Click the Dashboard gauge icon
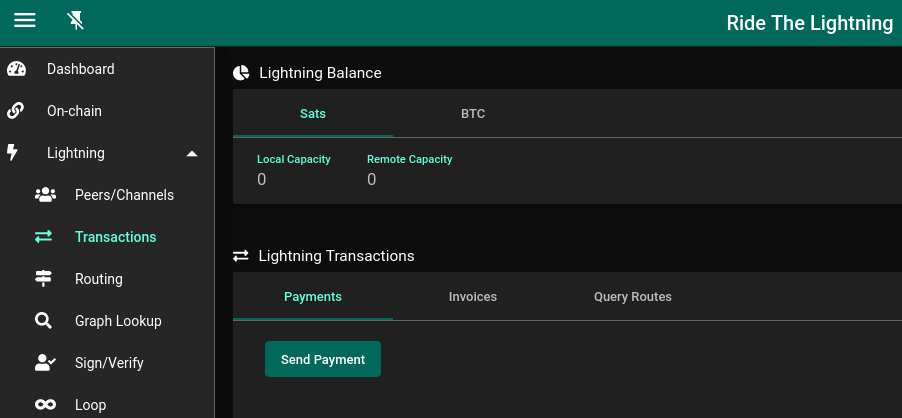 17,69
